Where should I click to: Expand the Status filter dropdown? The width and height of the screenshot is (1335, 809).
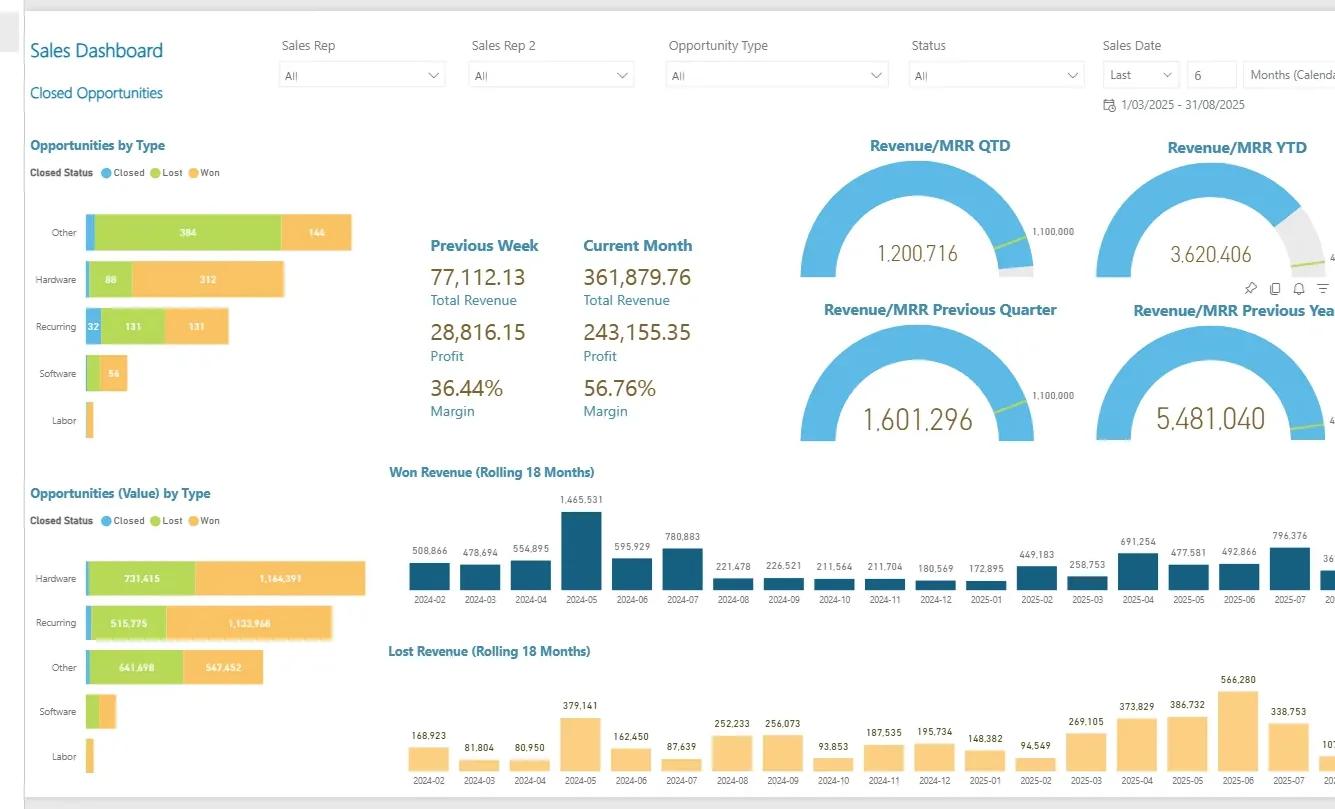point(996,75)
